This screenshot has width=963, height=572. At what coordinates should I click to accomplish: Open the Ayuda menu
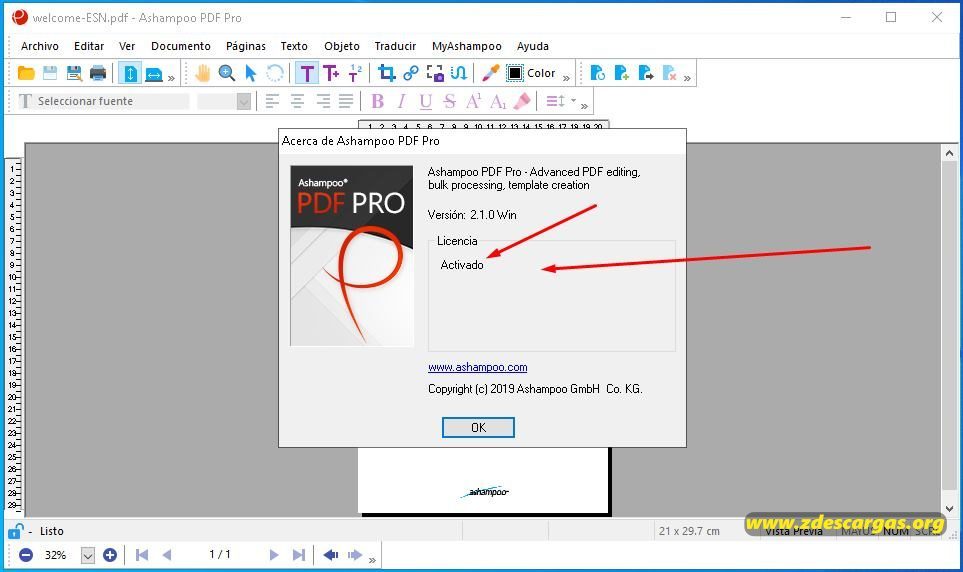coord(532,46)
